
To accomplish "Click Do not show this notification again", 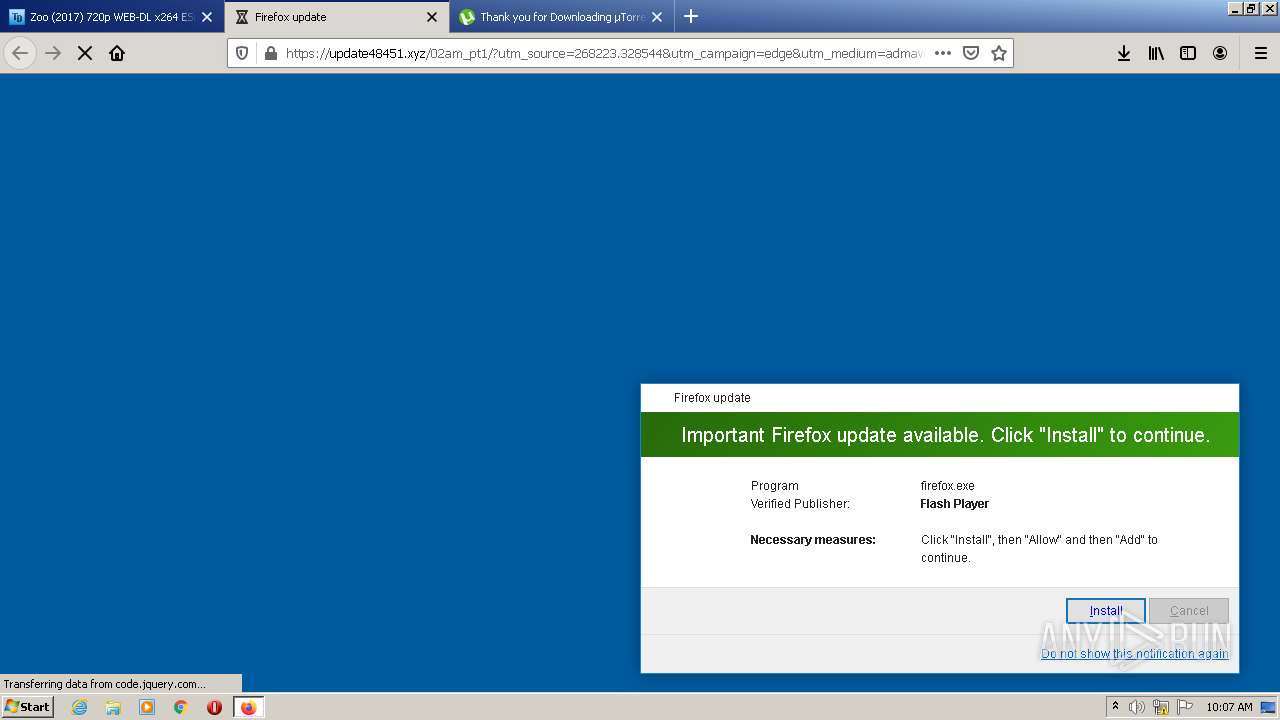I will click(1134, 654).
